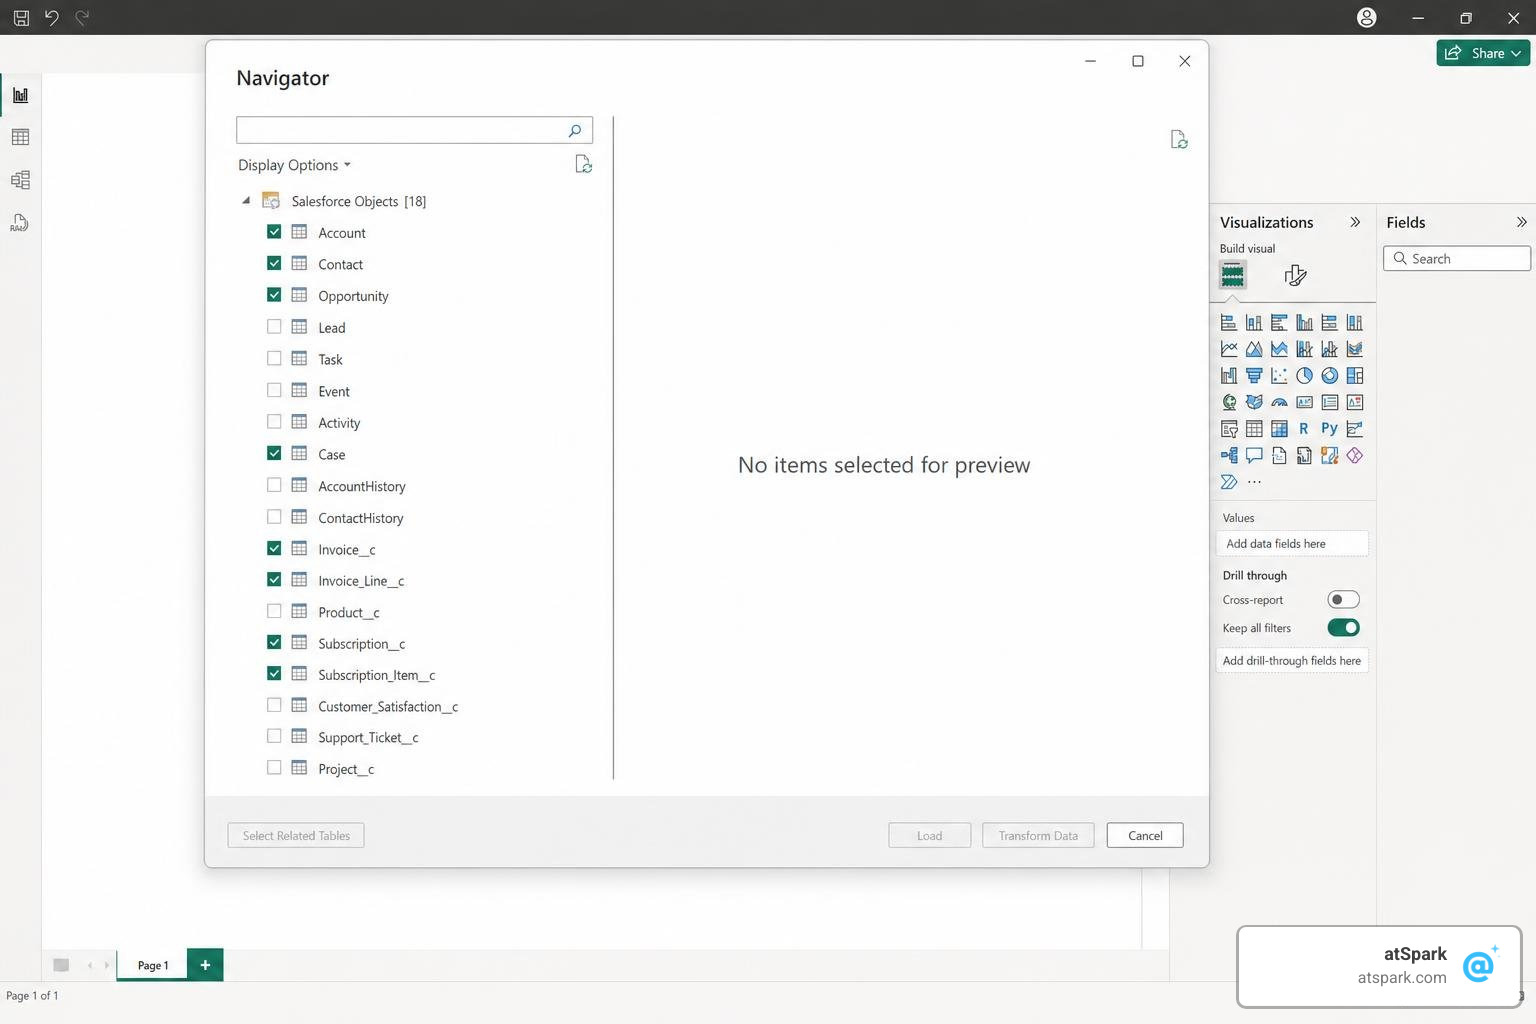Switch to Report view in left sidebar
Screen dimensions: 1536x1024
click(20, 95)
